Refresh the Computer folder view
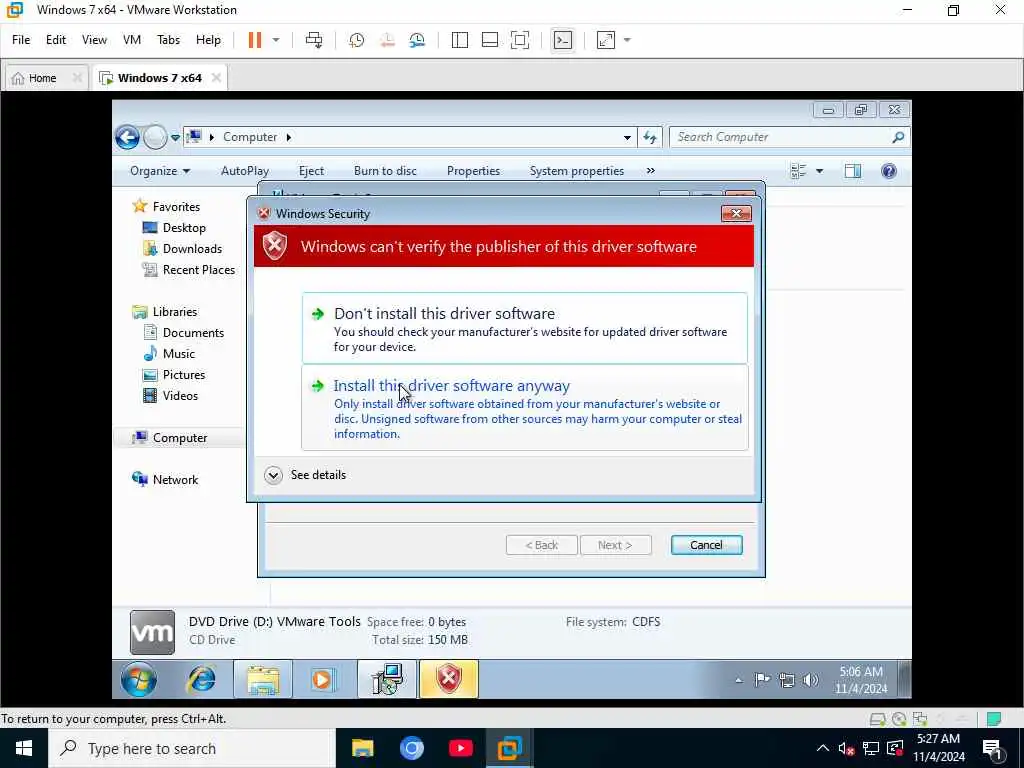 [x=650, y=137]
